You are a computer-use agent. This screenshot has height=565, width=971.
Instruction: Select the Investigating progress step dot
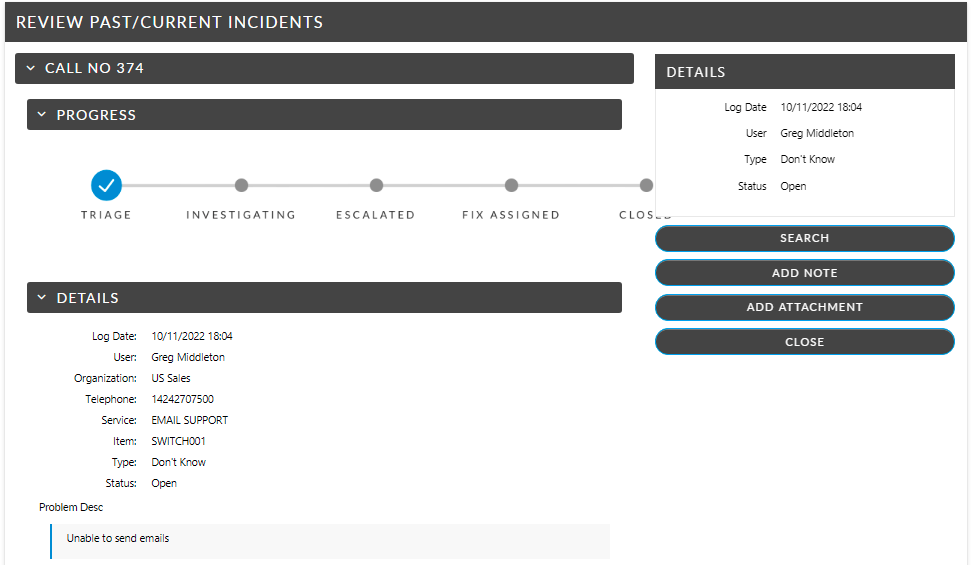click(241, 185)
